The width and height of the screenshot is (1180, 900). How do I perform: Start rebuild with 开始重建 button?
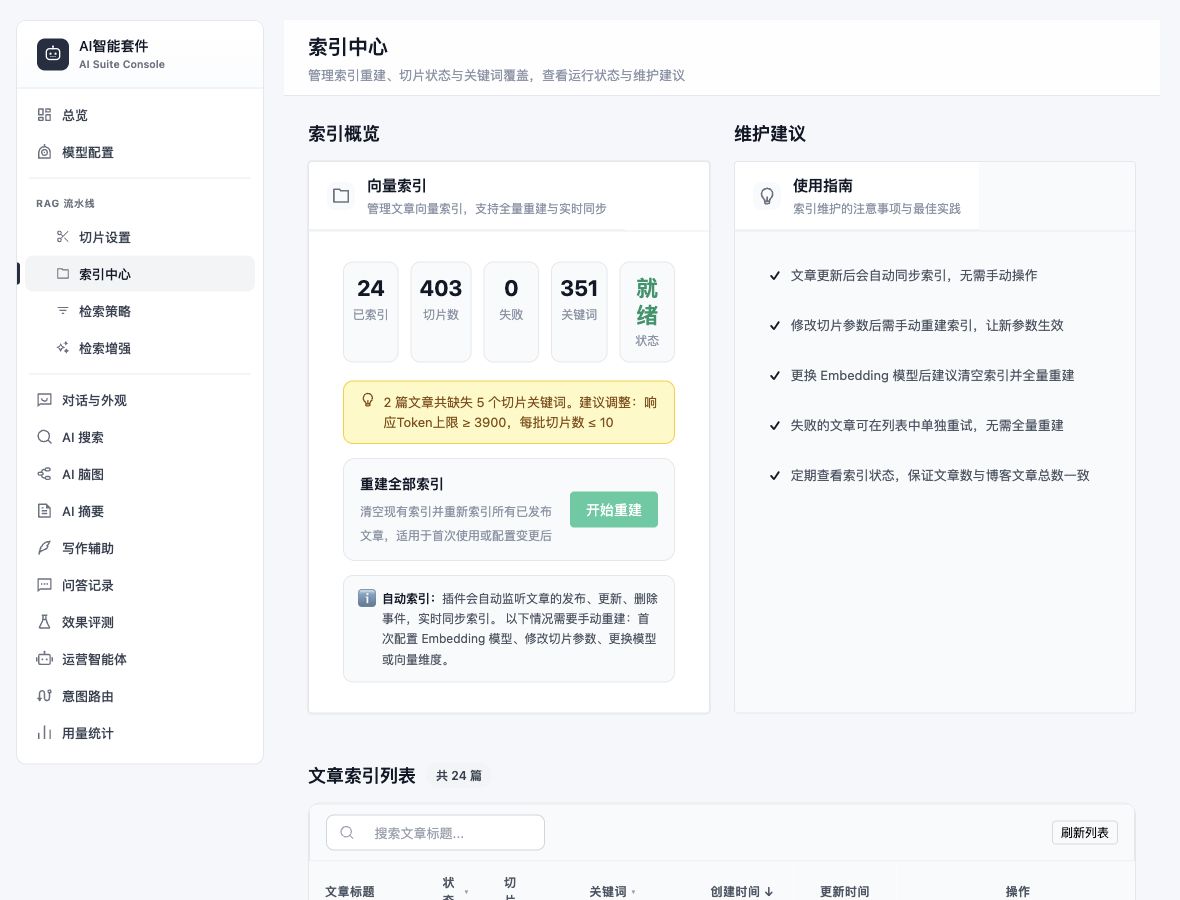[x=614, y=509]
